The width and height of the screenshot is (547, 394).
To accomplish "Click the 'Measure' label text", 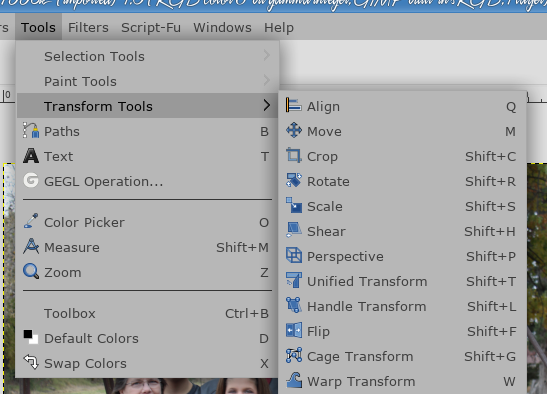I will click(x=72, y=247).
